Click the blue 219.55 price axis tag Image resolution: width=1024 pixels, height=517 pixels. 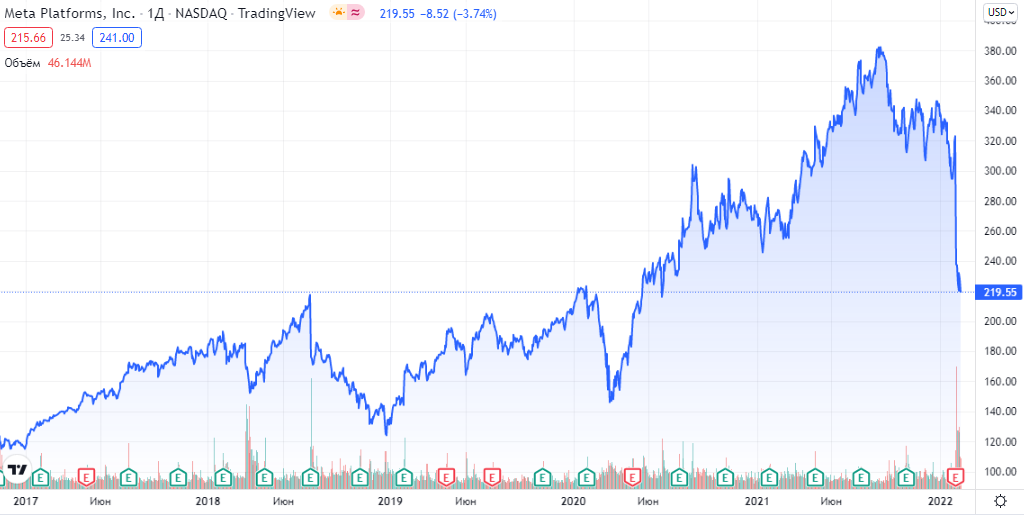(997, 292)
